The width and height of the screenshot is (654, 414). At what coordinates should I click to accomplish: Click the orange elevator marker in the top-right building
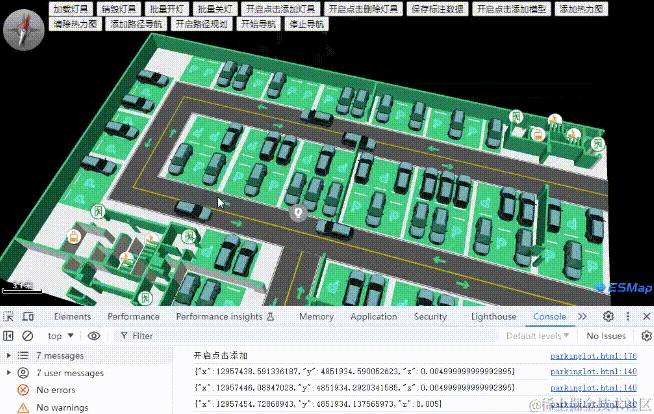538,135
